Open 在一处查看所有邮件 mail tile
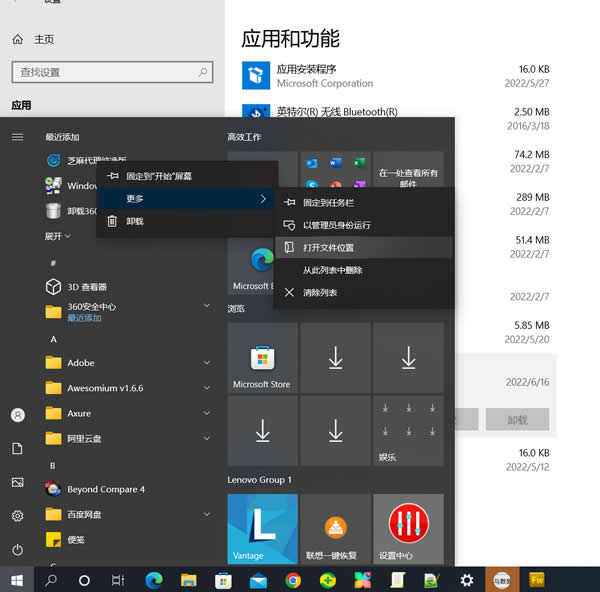The width and height of the screenshot is (600, 592). pos(409,170)
